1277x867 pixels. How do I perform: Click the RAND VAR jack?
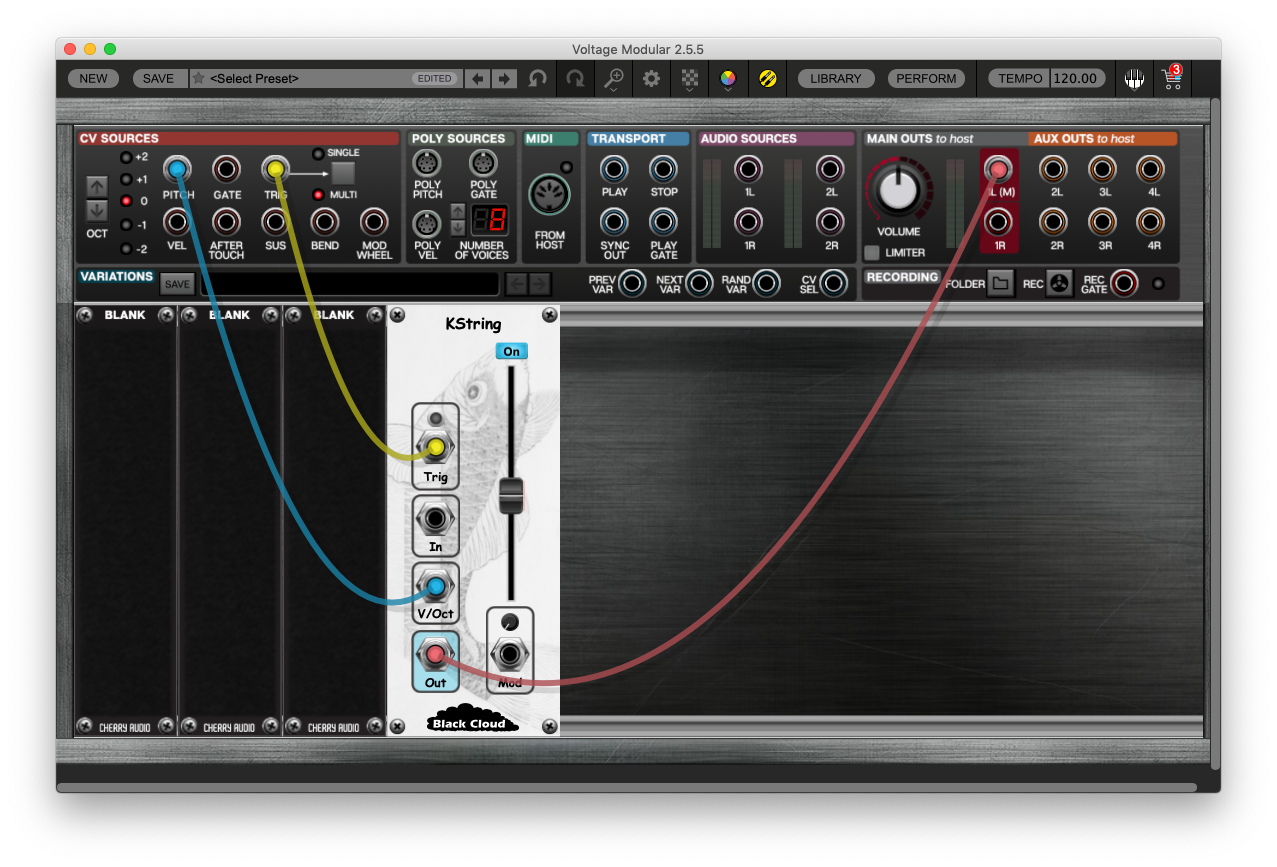pos(766,284)
